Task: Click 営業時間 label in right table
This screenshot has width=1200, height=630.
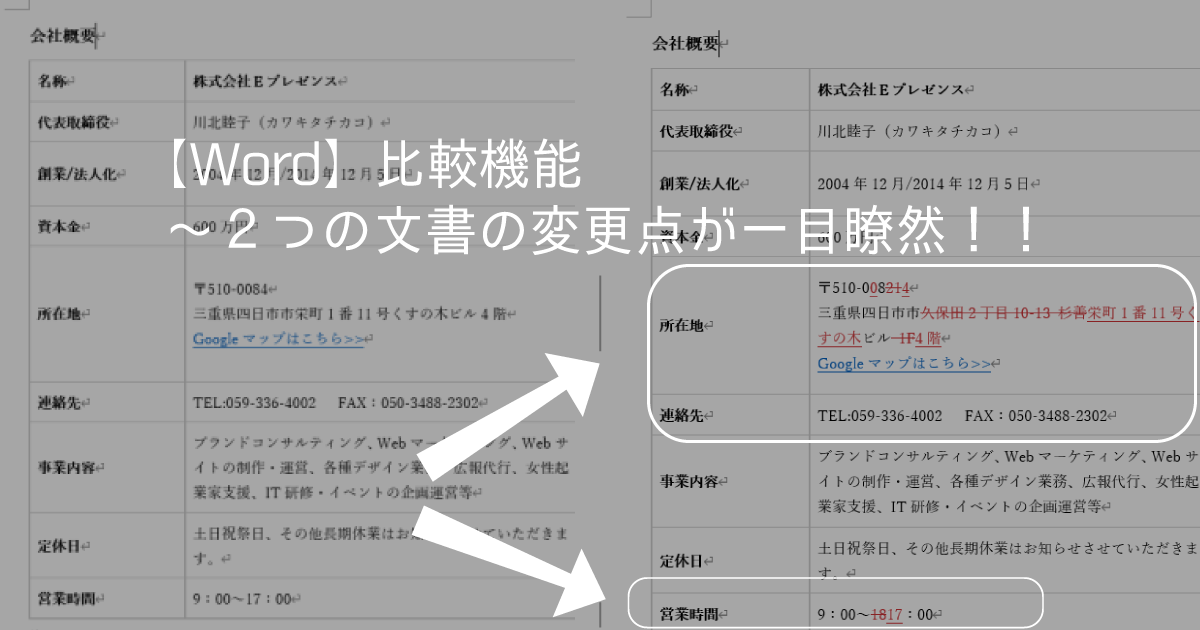Action: point(688,612)
